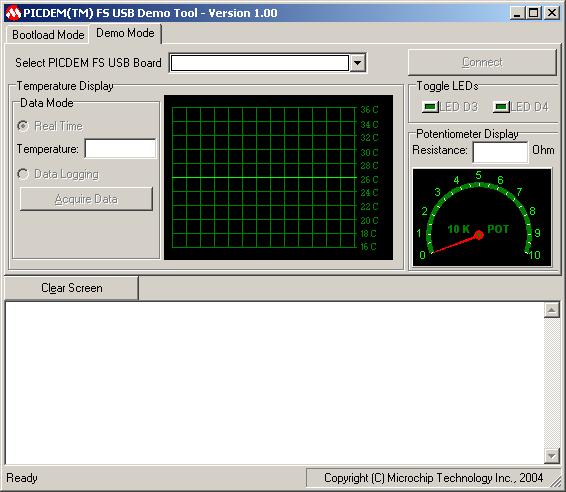Click the Connect button
The height and width of the screenshot is (492, 566).
[482, 62]
